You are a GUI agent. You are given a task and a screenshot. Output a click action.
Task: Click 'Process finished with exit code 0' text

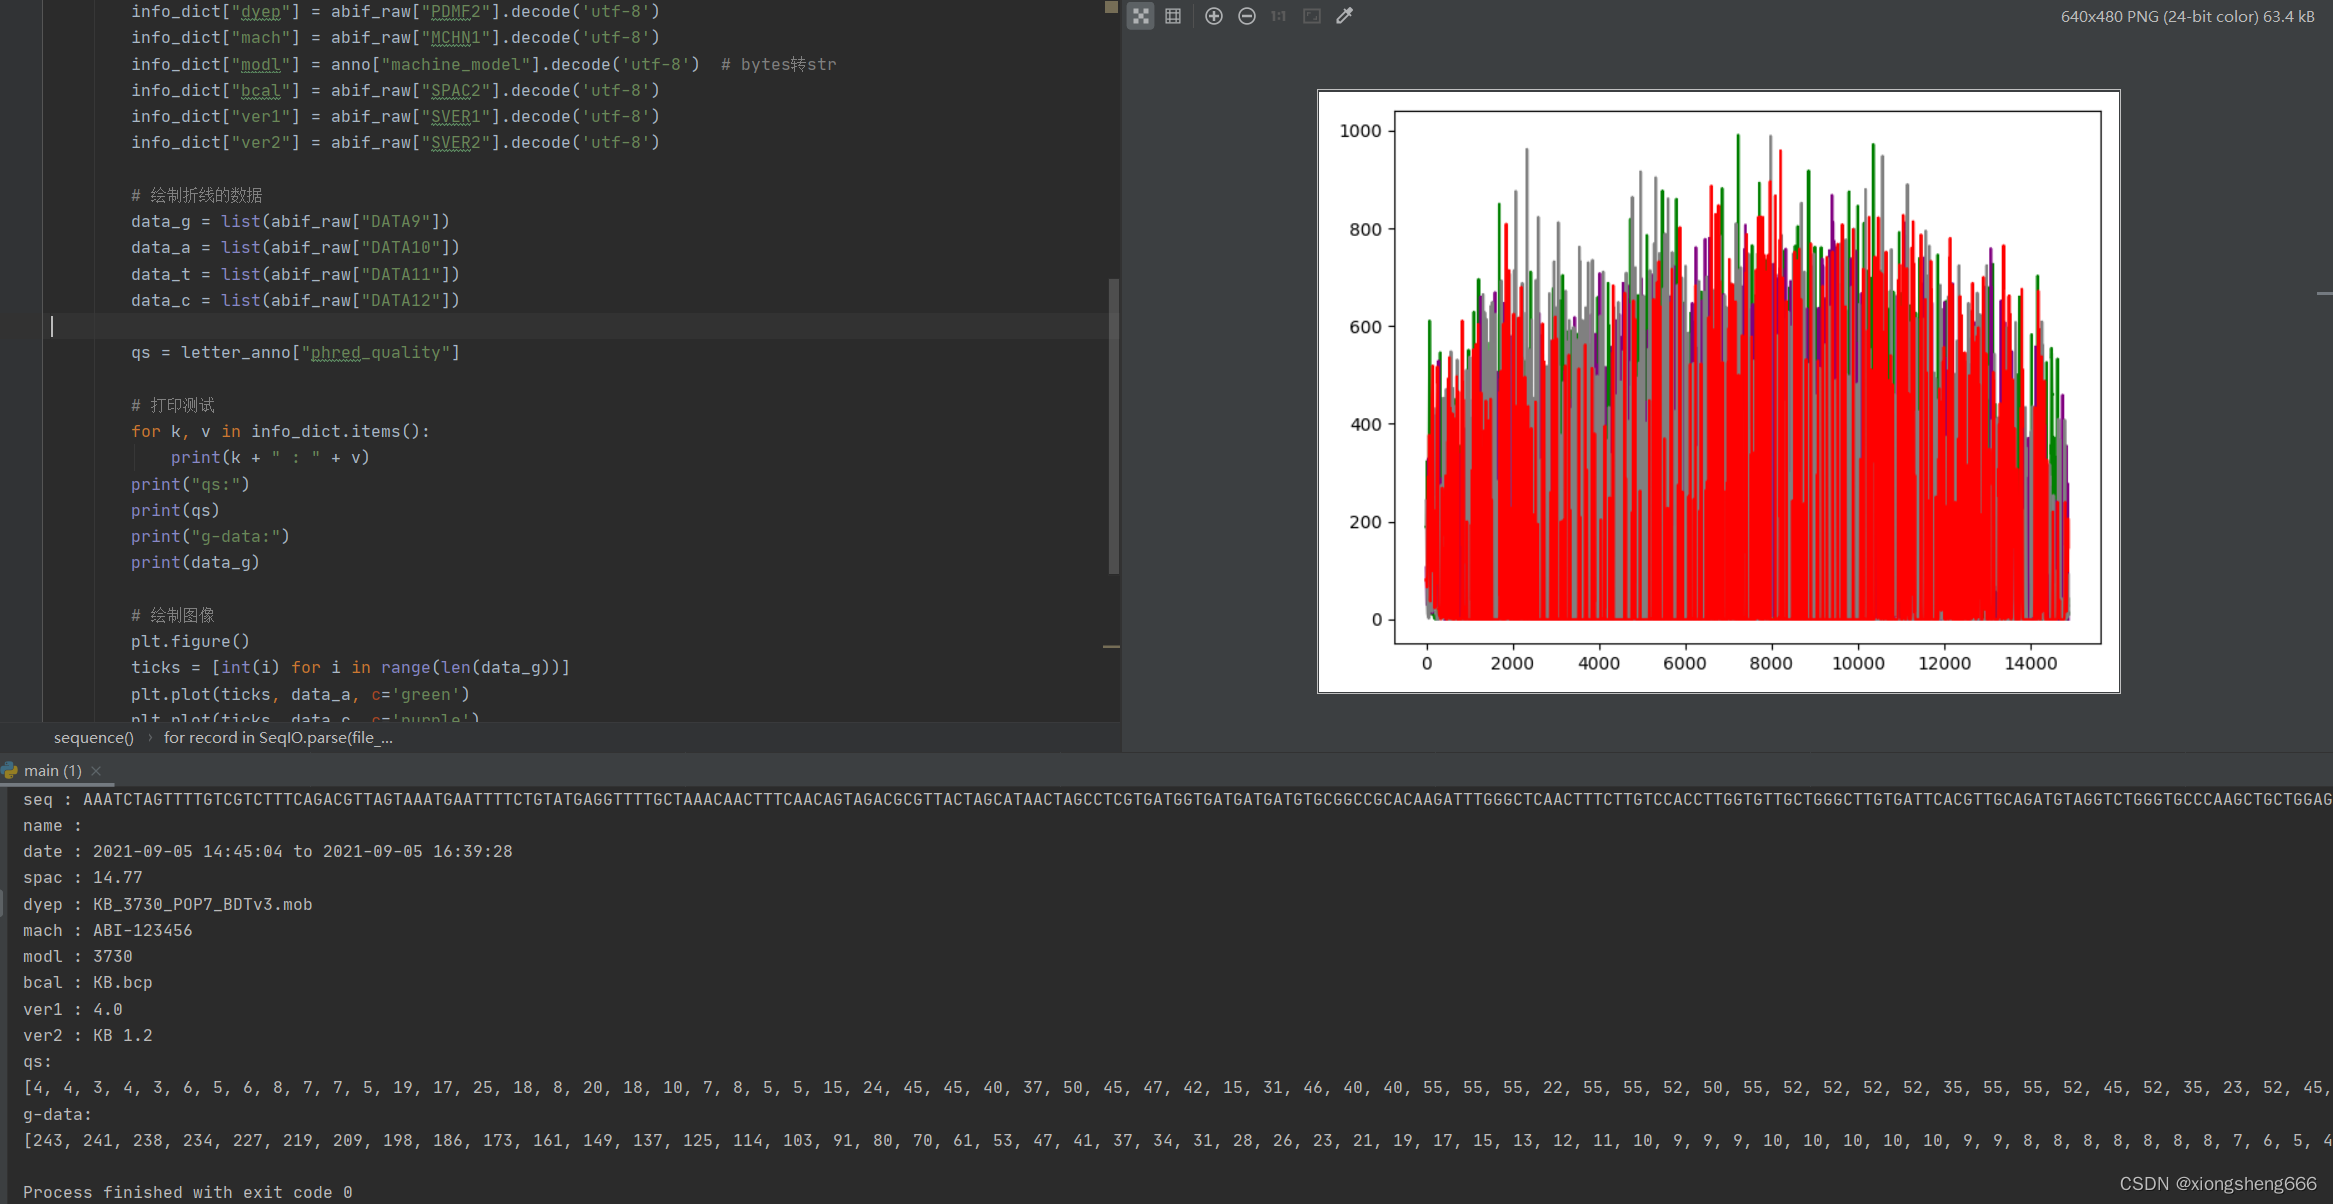tap(187, 1192)
